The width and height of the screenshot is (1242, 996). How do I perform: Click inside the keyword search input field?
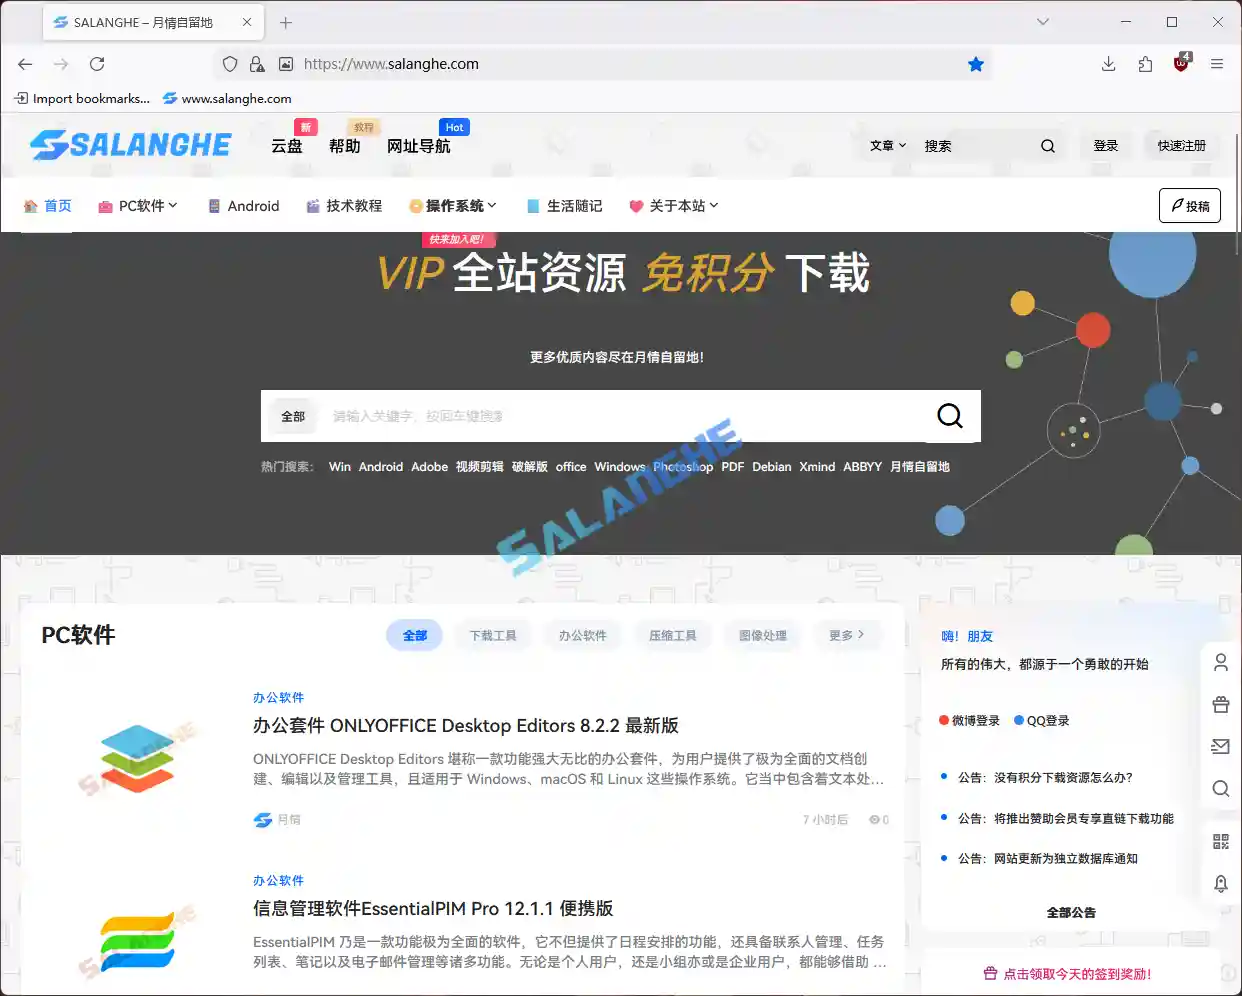coord(600,416)
